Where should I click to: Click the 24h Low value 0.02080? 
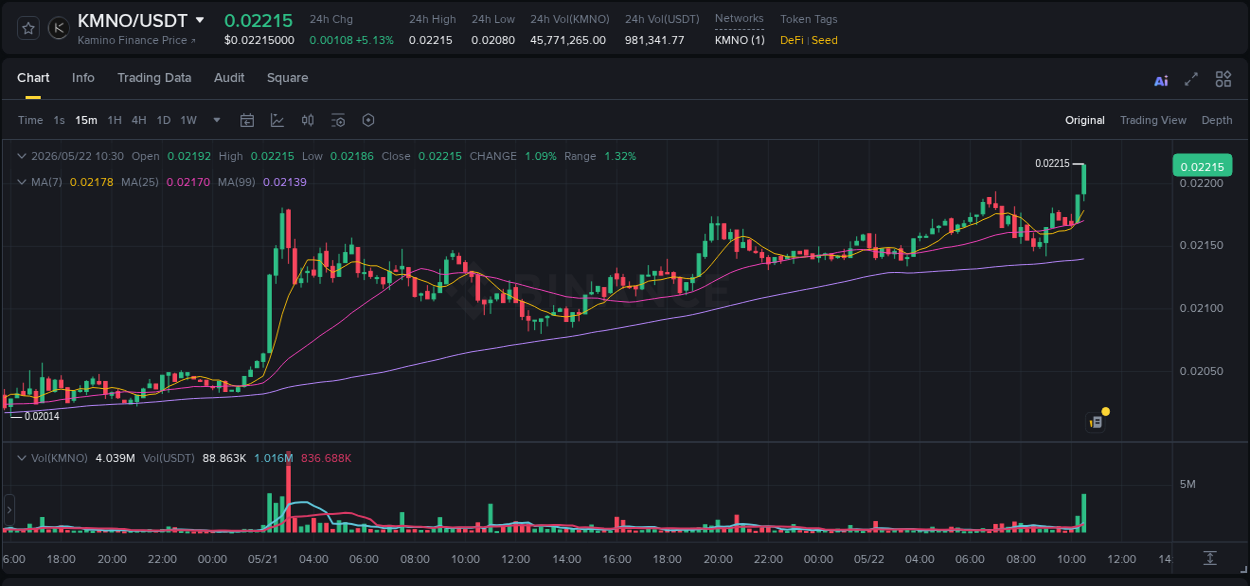493,40
